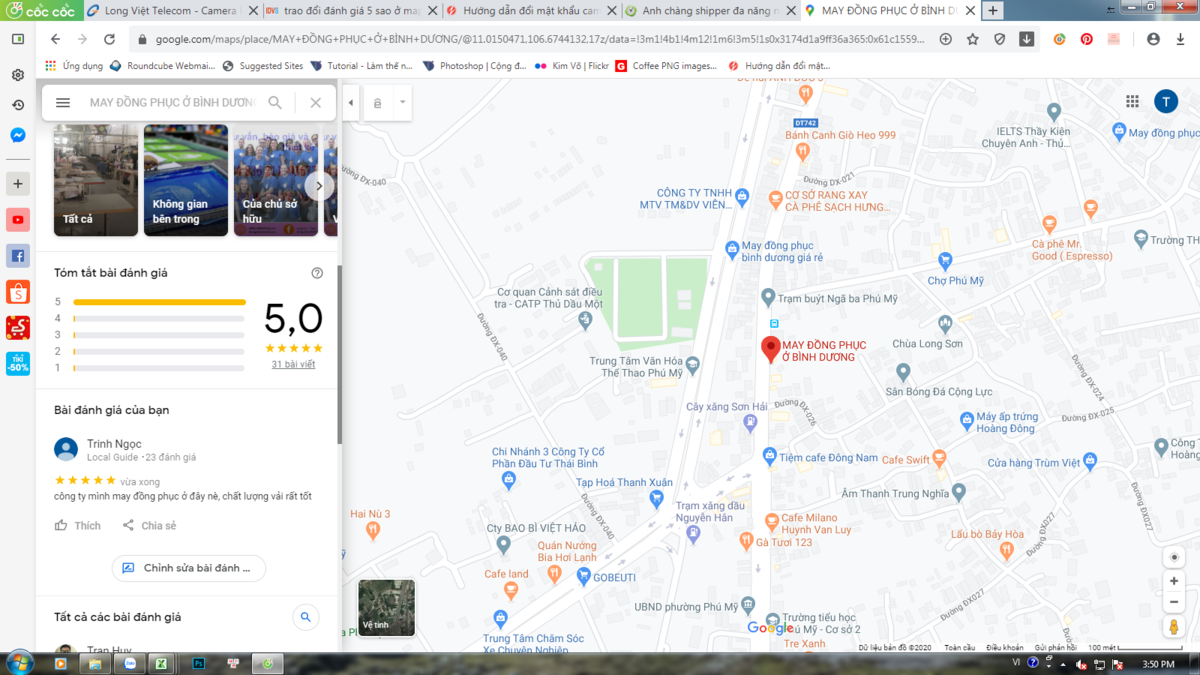The width and height of the screenshot is (1200, 675).
Task: Click Chợ Phú Mỹ marker on map
Action: (945, 262)
